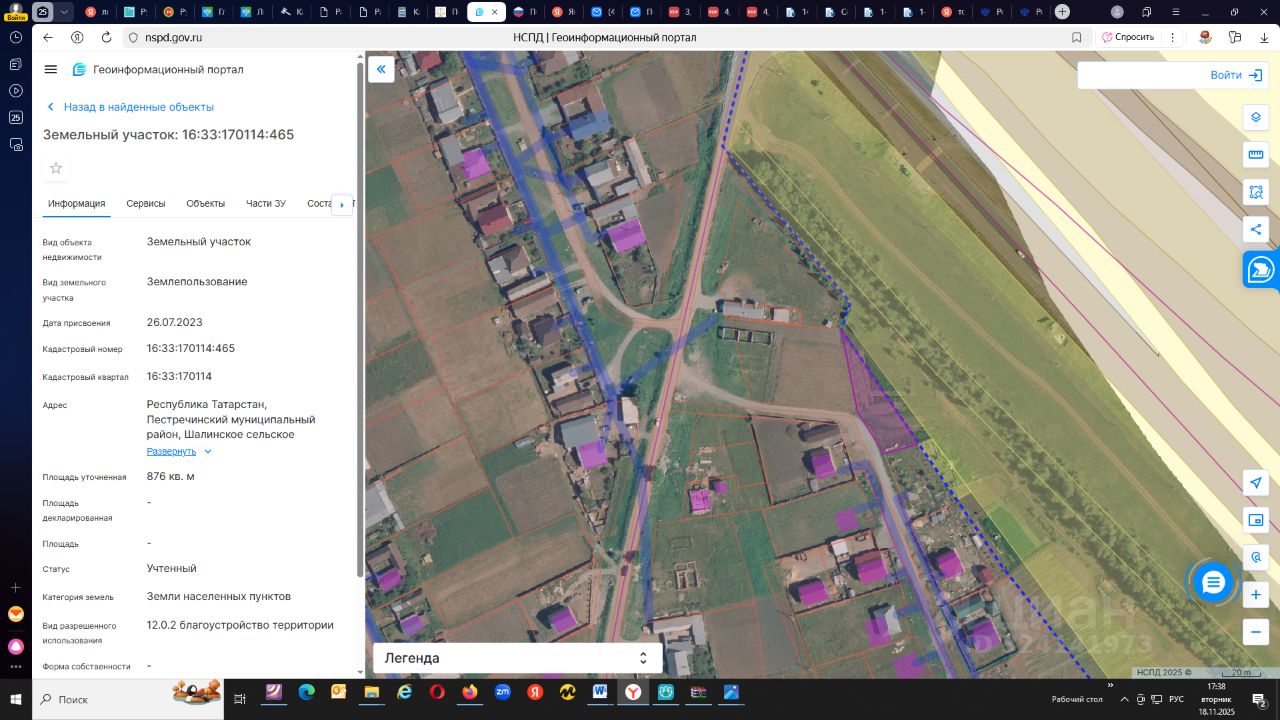Viewport: 1280px width, 720px height.
Task: Open the map layers tool
Action: click(x=1256, y=117)
